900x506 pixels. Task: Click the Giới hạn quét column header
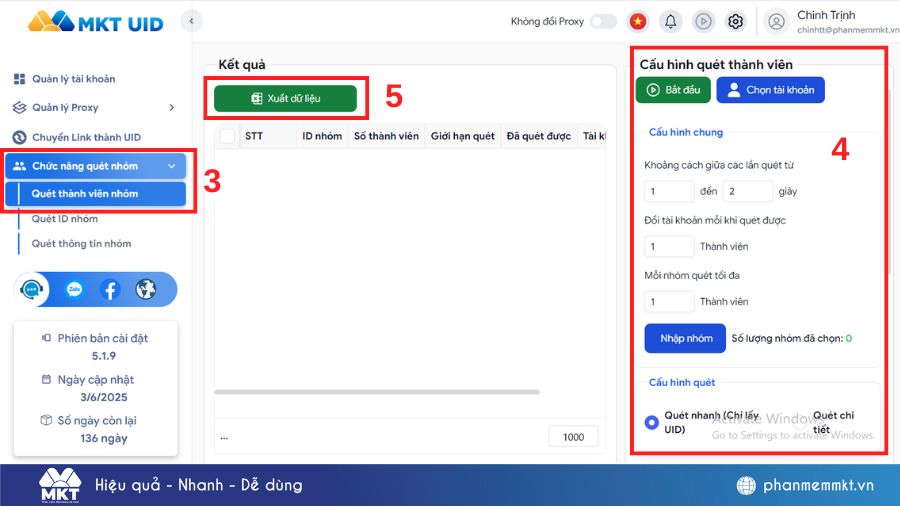click(x=463, y=136)
